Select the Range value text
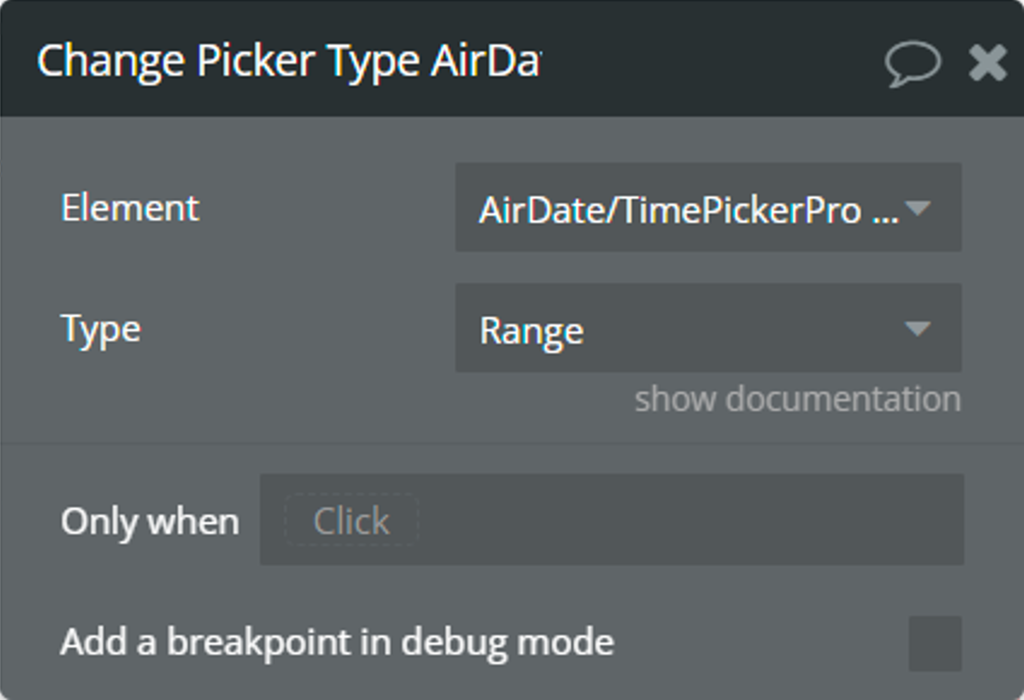This screenshot has height=700, width=1024. pos(532,332)
